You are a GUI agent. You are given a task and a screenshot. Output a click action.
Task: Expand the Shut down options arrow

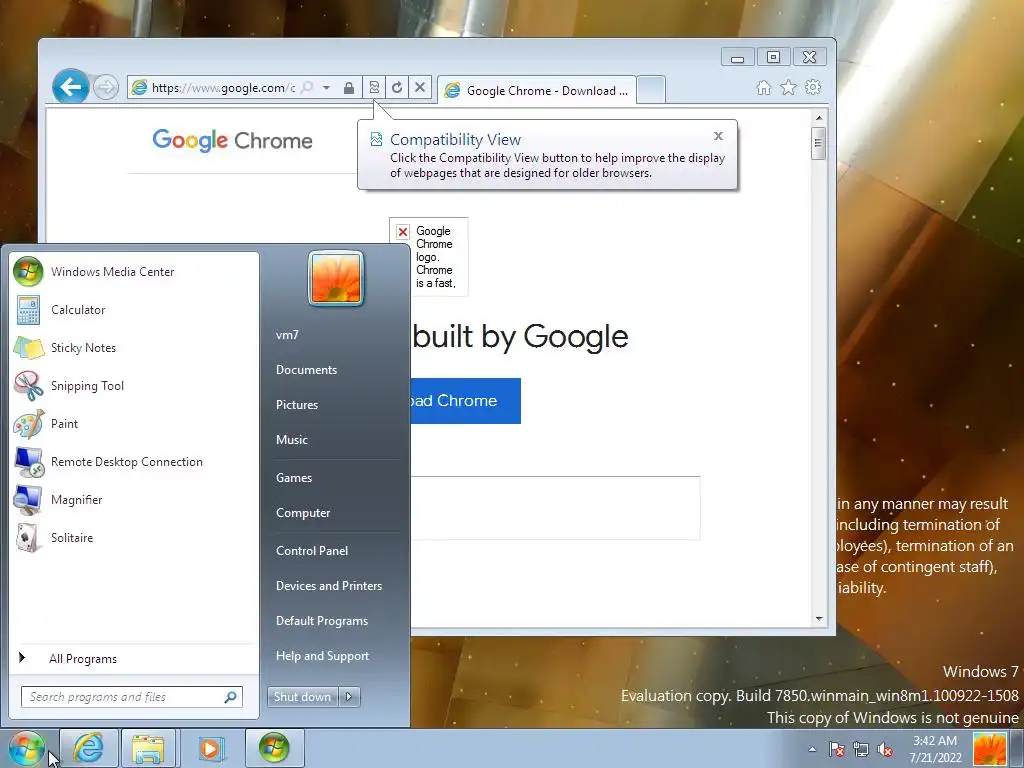349,697
